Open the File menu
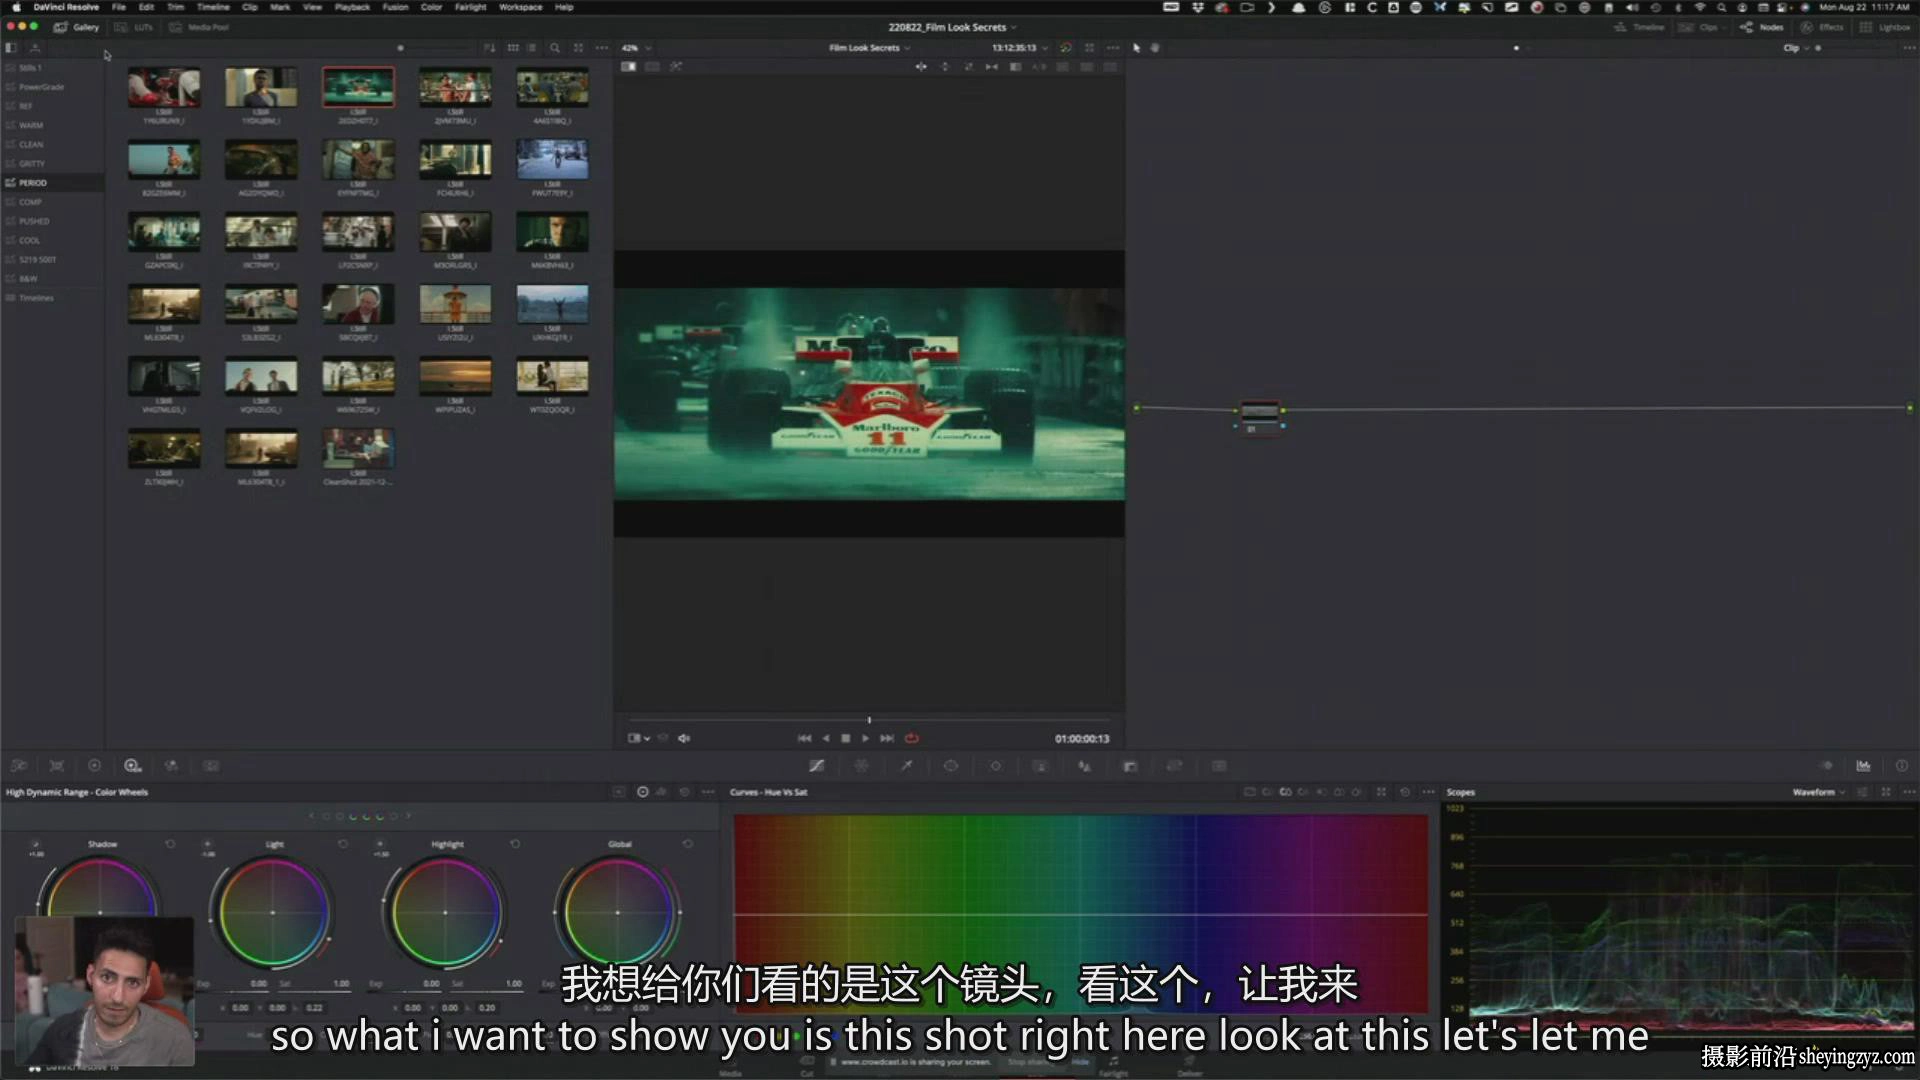Image resolution: width=1920 pixels, height=1080 pixels. click(119, 7)
